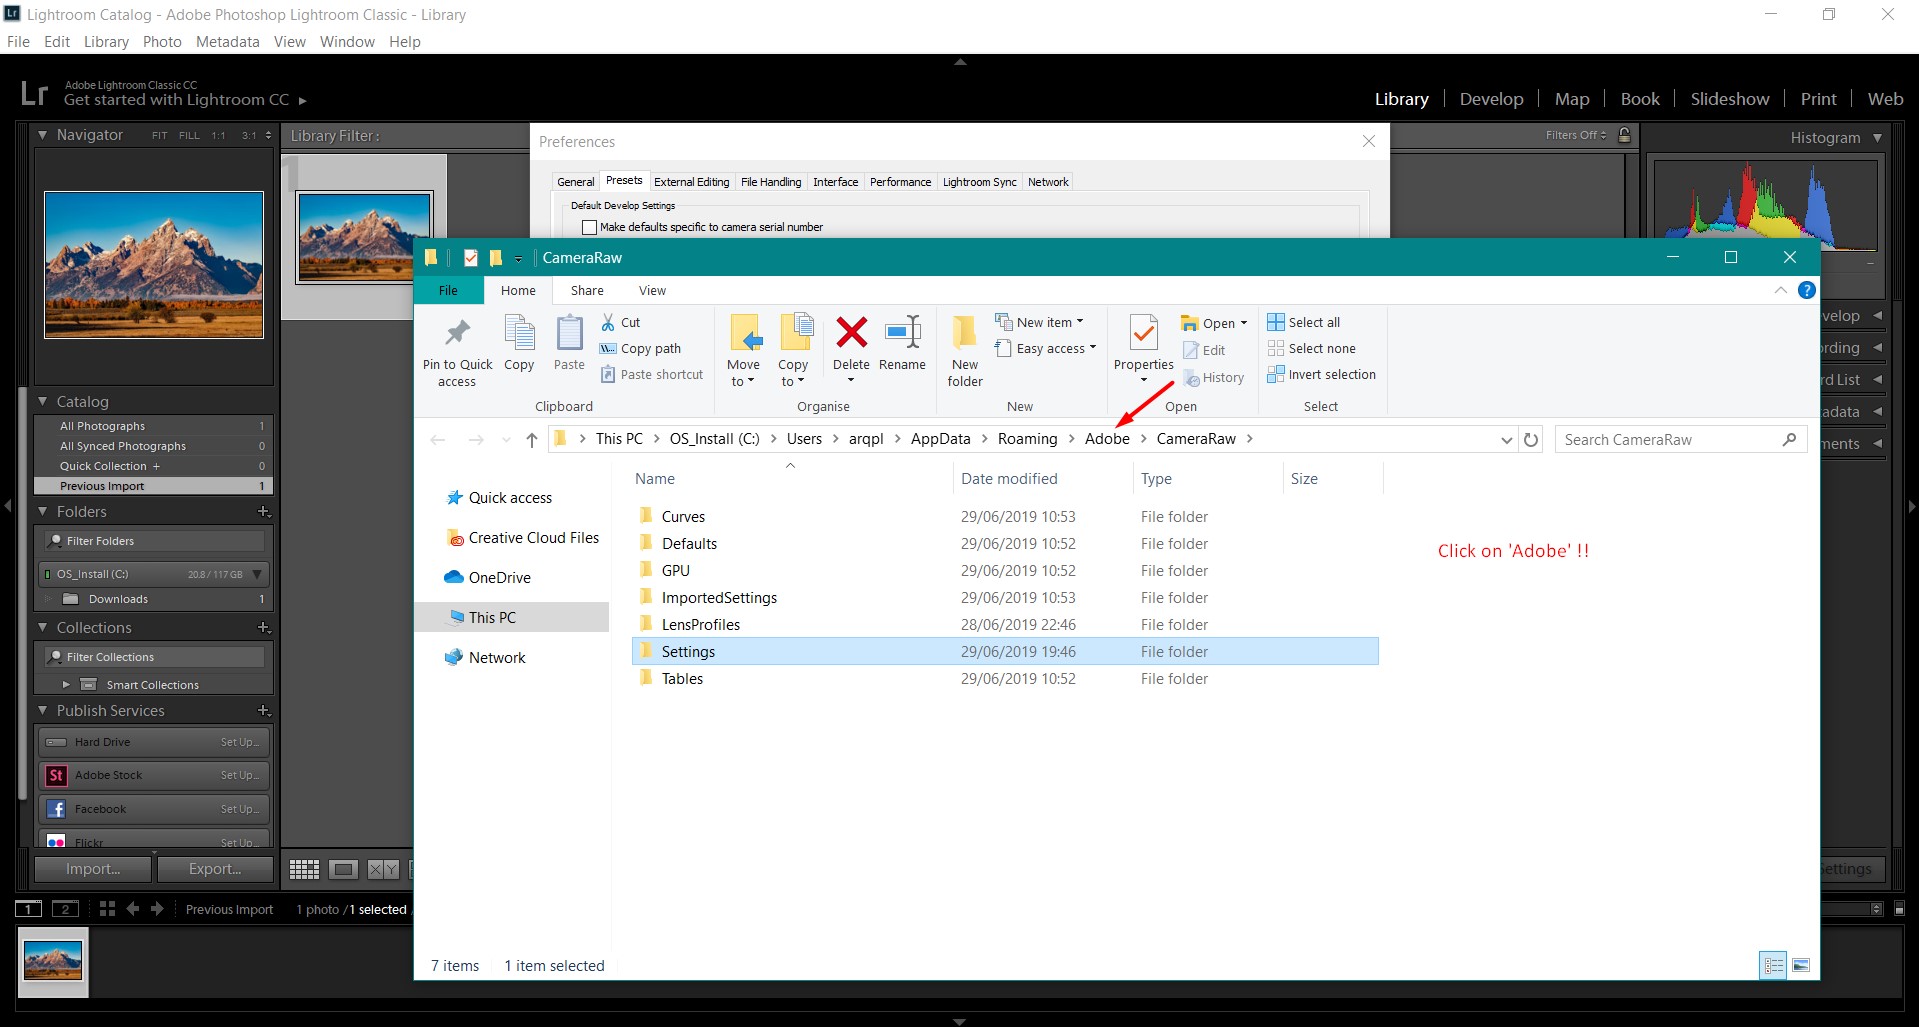Click Pin to Quick access icon
Viewport: 1919px width, 1027px height.
pos(457,333)
